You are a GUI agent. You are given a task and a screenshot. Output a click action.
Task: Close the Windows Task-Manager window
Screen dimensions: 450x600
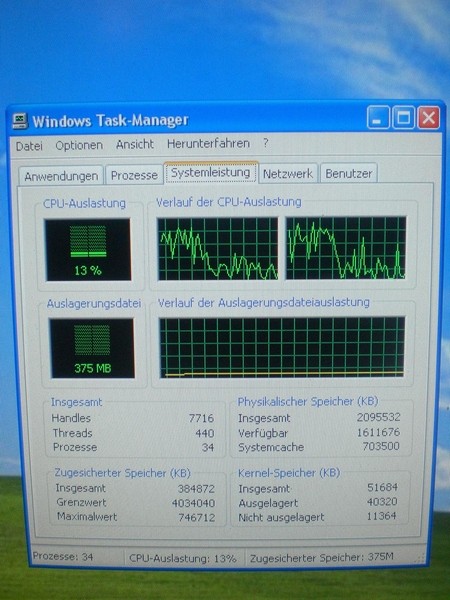[429, 117]
